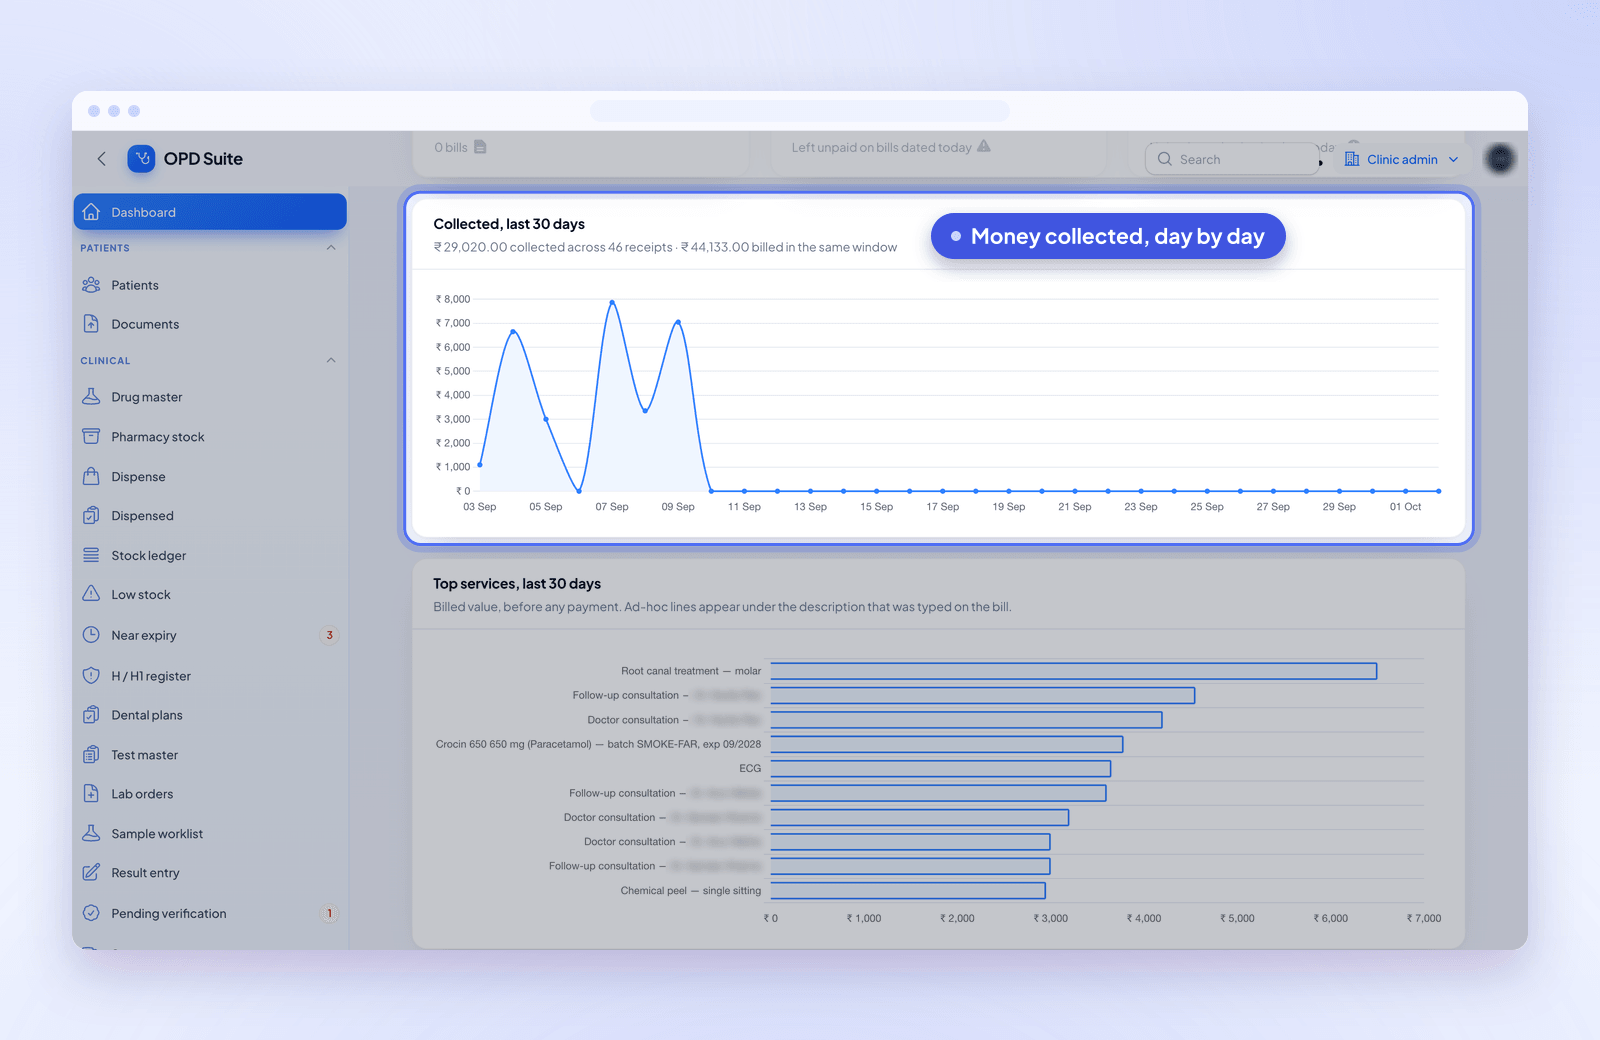The width and height of the screenshot is (1600, 1040).
Task: Click 'Collected, last 30 days' heading
Action: [509, 224]
